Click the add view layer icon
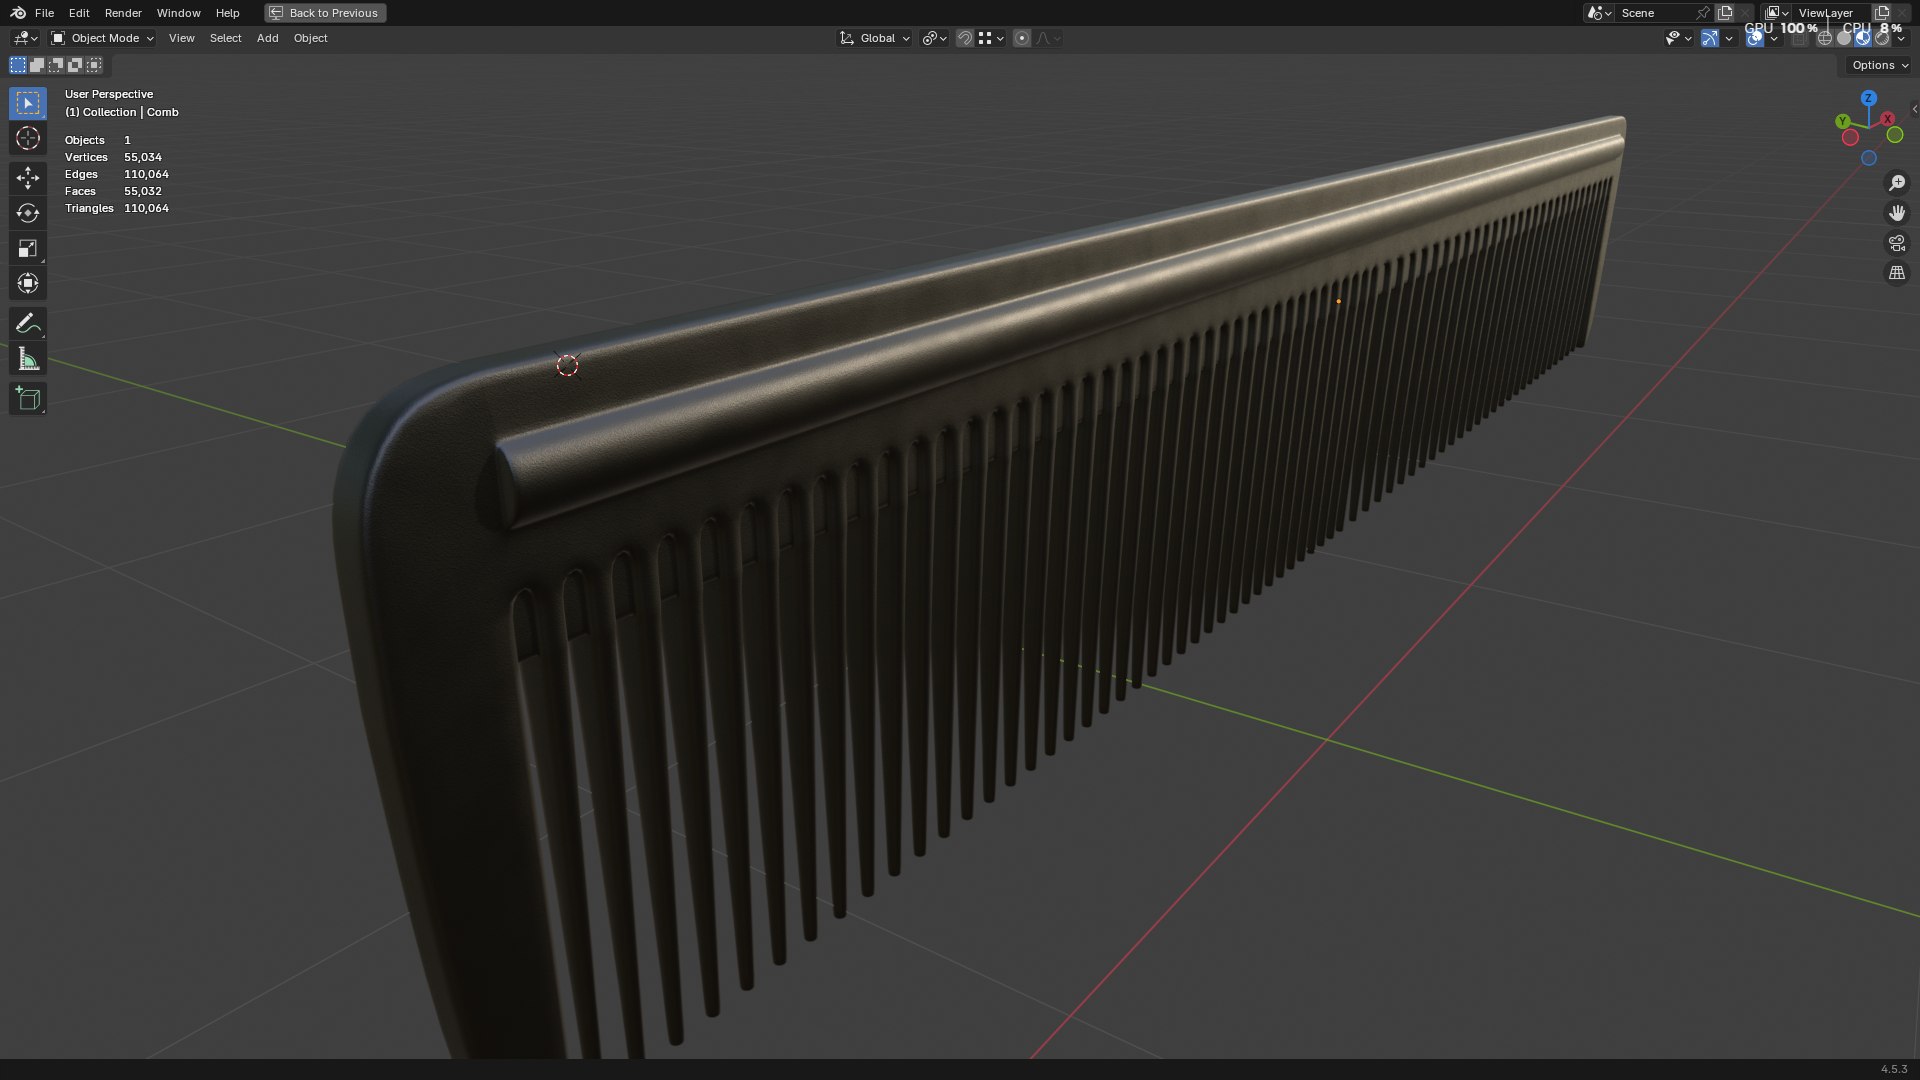The width and height of the screenshot is (1920, 1080). tap(1882, 13)
